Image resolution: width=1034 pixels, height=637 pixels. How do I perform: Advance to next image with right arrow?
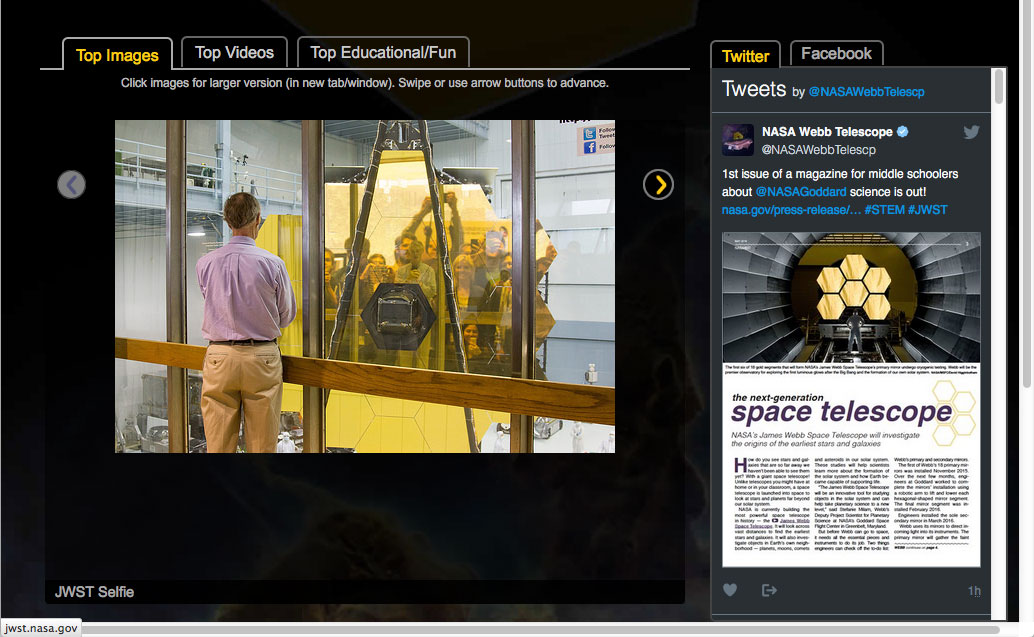coord(658,185)
